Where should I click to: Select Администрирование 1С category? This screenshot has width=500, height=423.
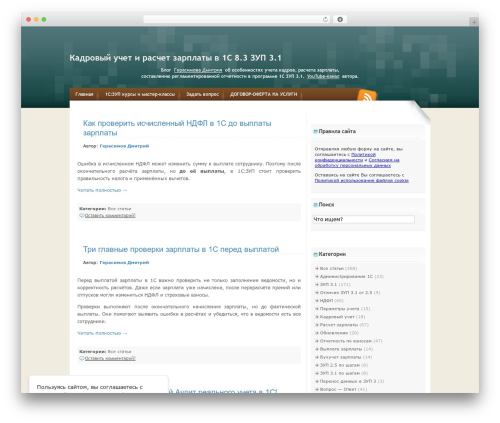tap(346, 277)
